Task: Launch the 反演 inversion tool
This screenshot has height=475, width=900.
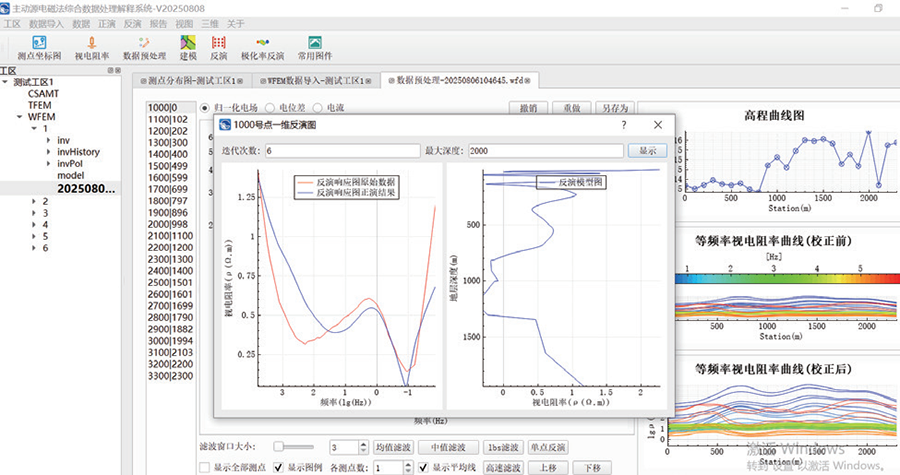Action: (x=219, y=47)
